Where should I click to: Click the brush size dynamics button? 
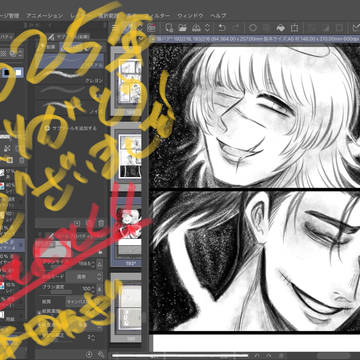click(x=100, y=264)
